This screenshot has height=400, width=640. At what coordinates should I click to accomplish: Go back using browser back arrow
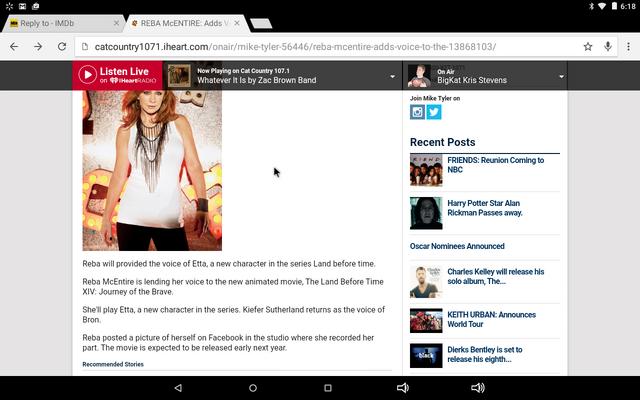point(14,47)
